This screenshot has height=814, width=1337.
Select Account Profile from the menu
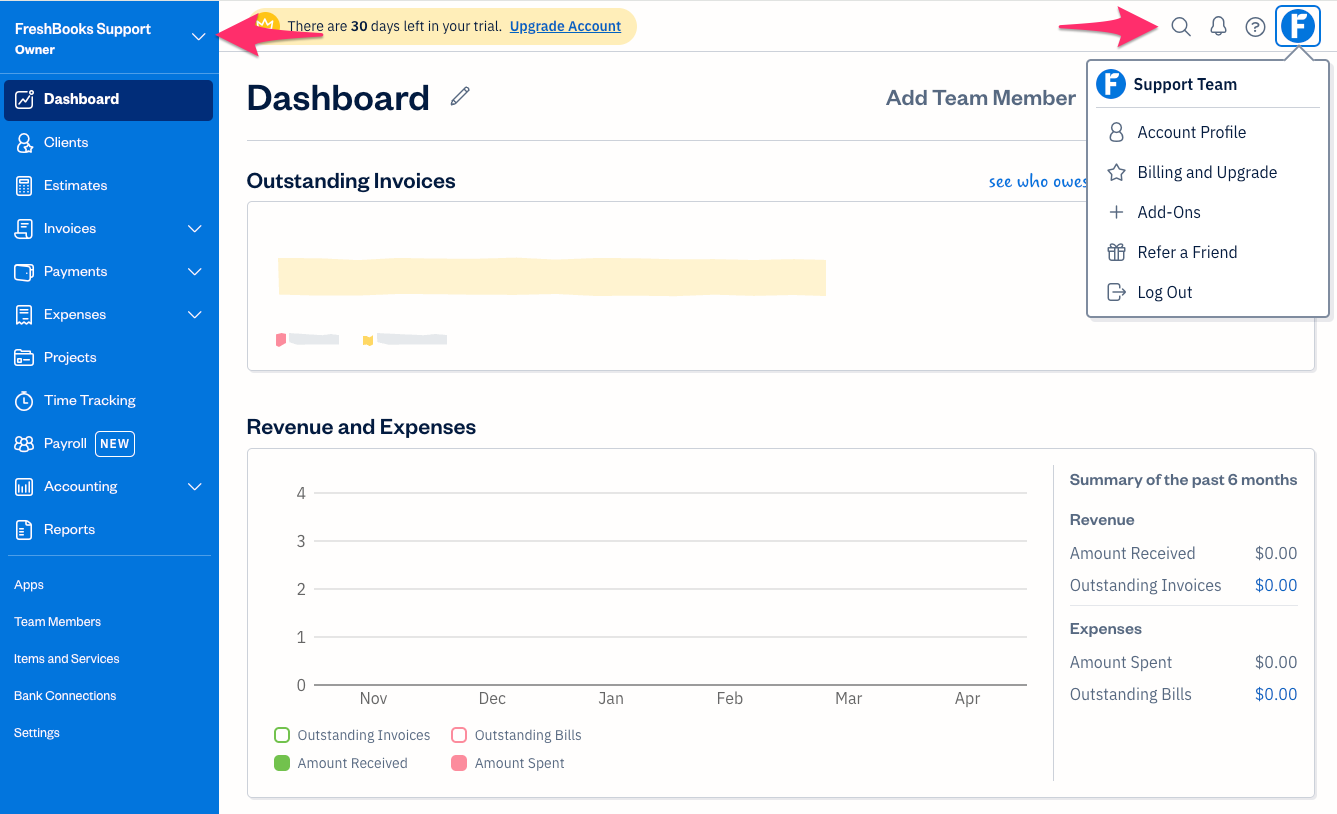pos(1191,132)
